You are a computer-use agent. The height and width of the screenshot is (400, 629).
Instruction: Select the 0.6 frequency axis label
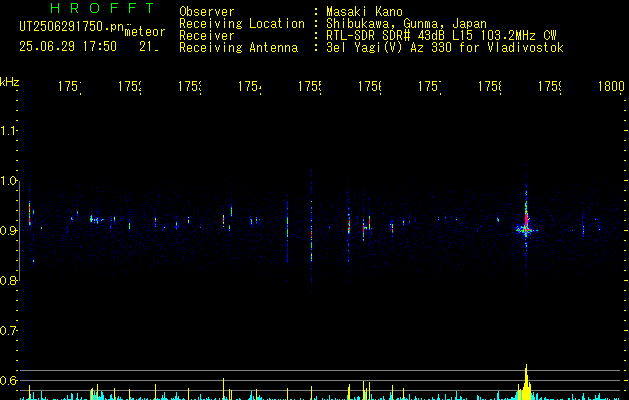coord(8,380)
